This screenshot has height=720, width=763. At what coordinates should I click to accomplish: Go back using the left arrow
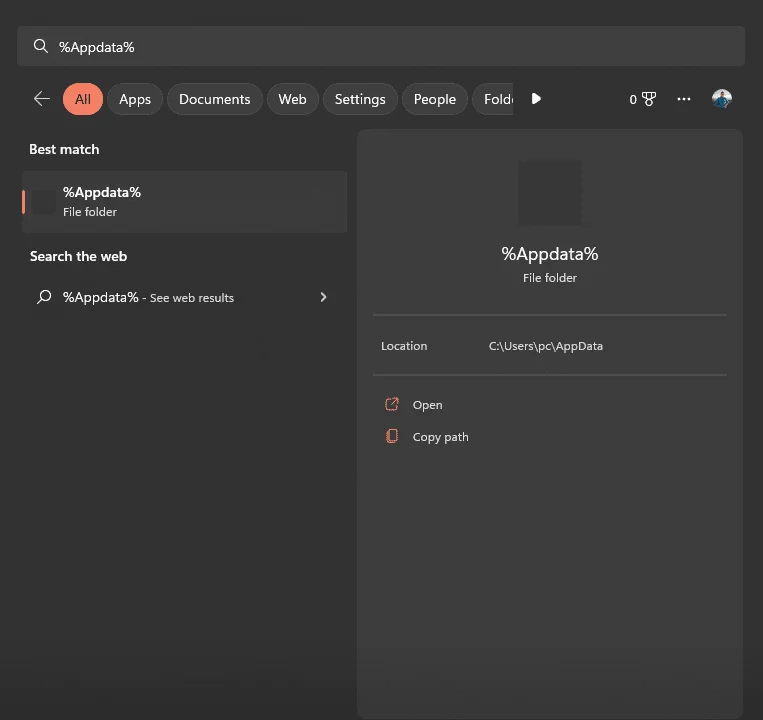[41, 99]
